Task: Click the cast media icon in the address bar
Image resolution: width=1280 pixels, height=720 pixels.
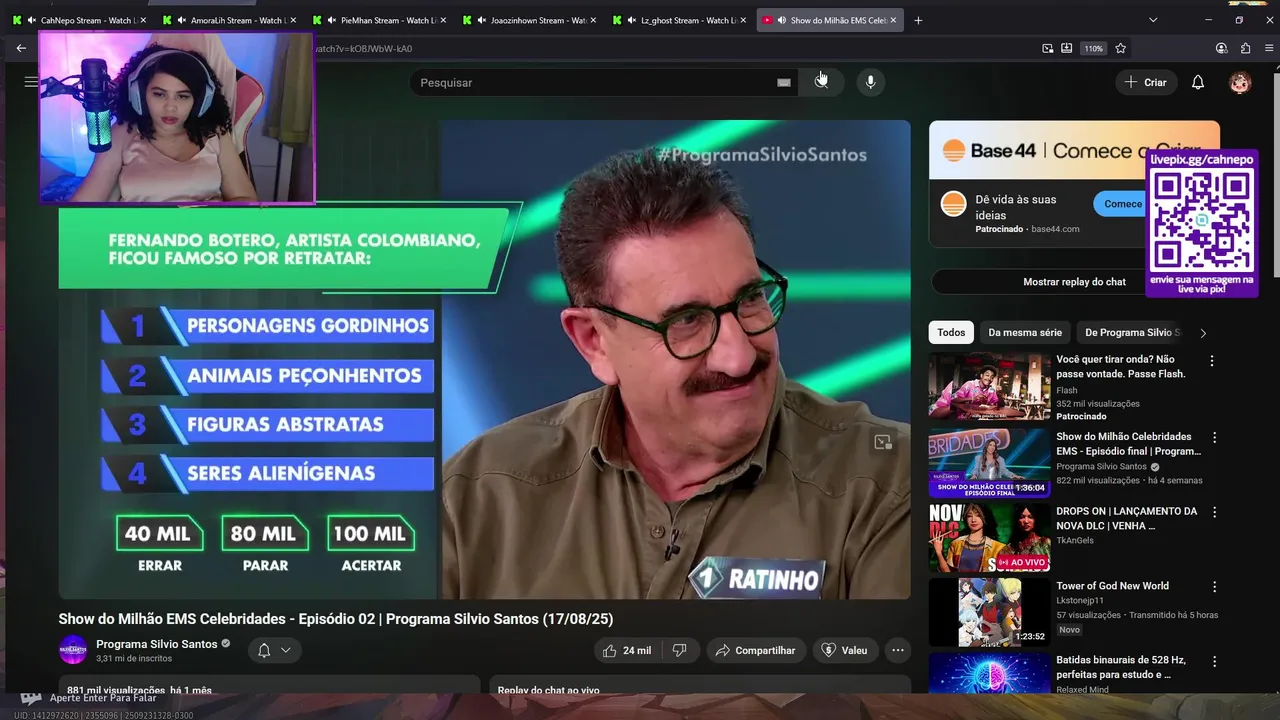Action: click(x=1047, y=48)
